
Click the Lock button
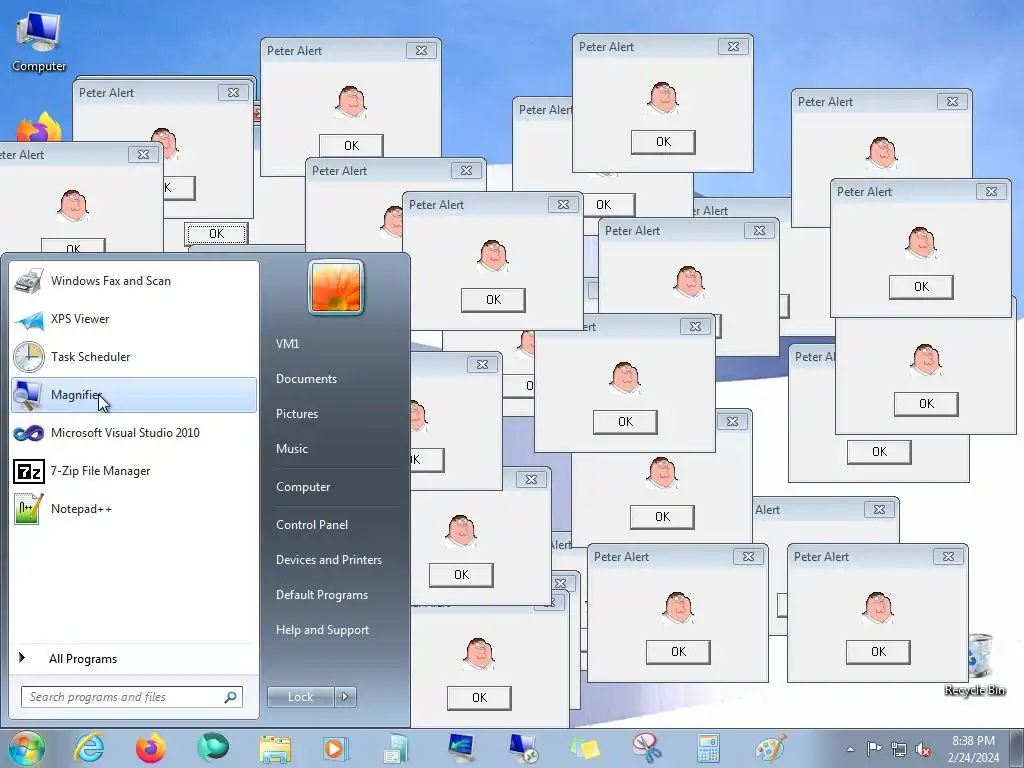coord(301,697)
